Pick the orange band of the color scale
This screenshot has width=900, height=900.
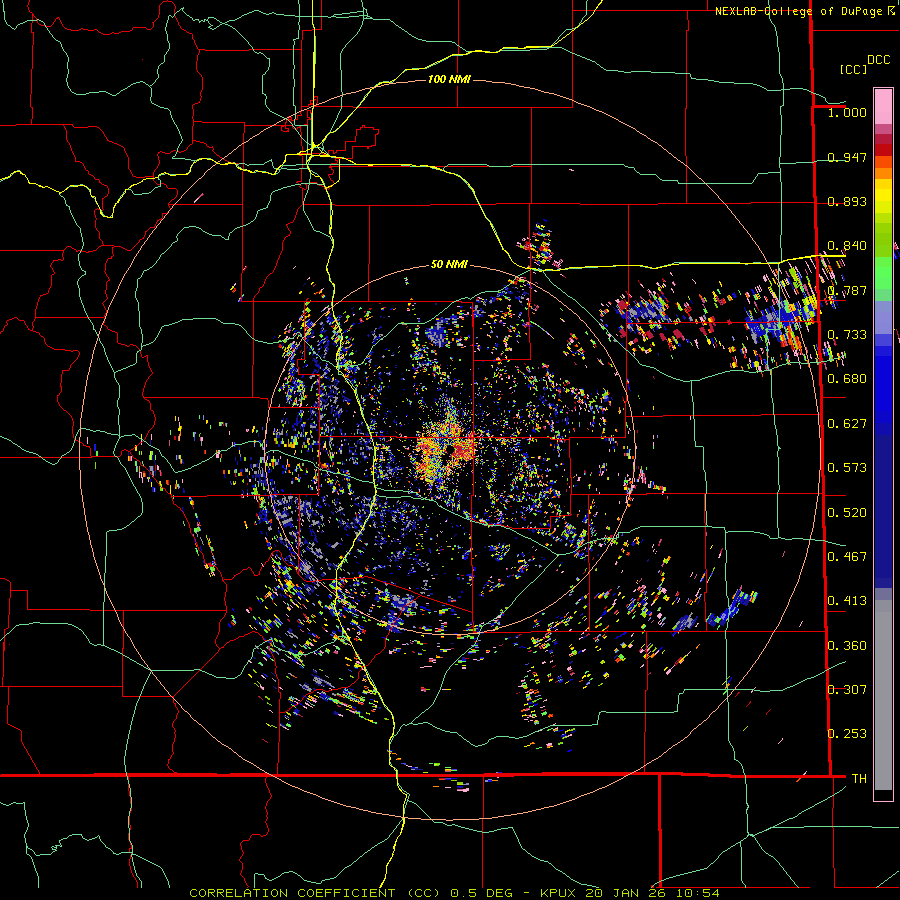883,168
